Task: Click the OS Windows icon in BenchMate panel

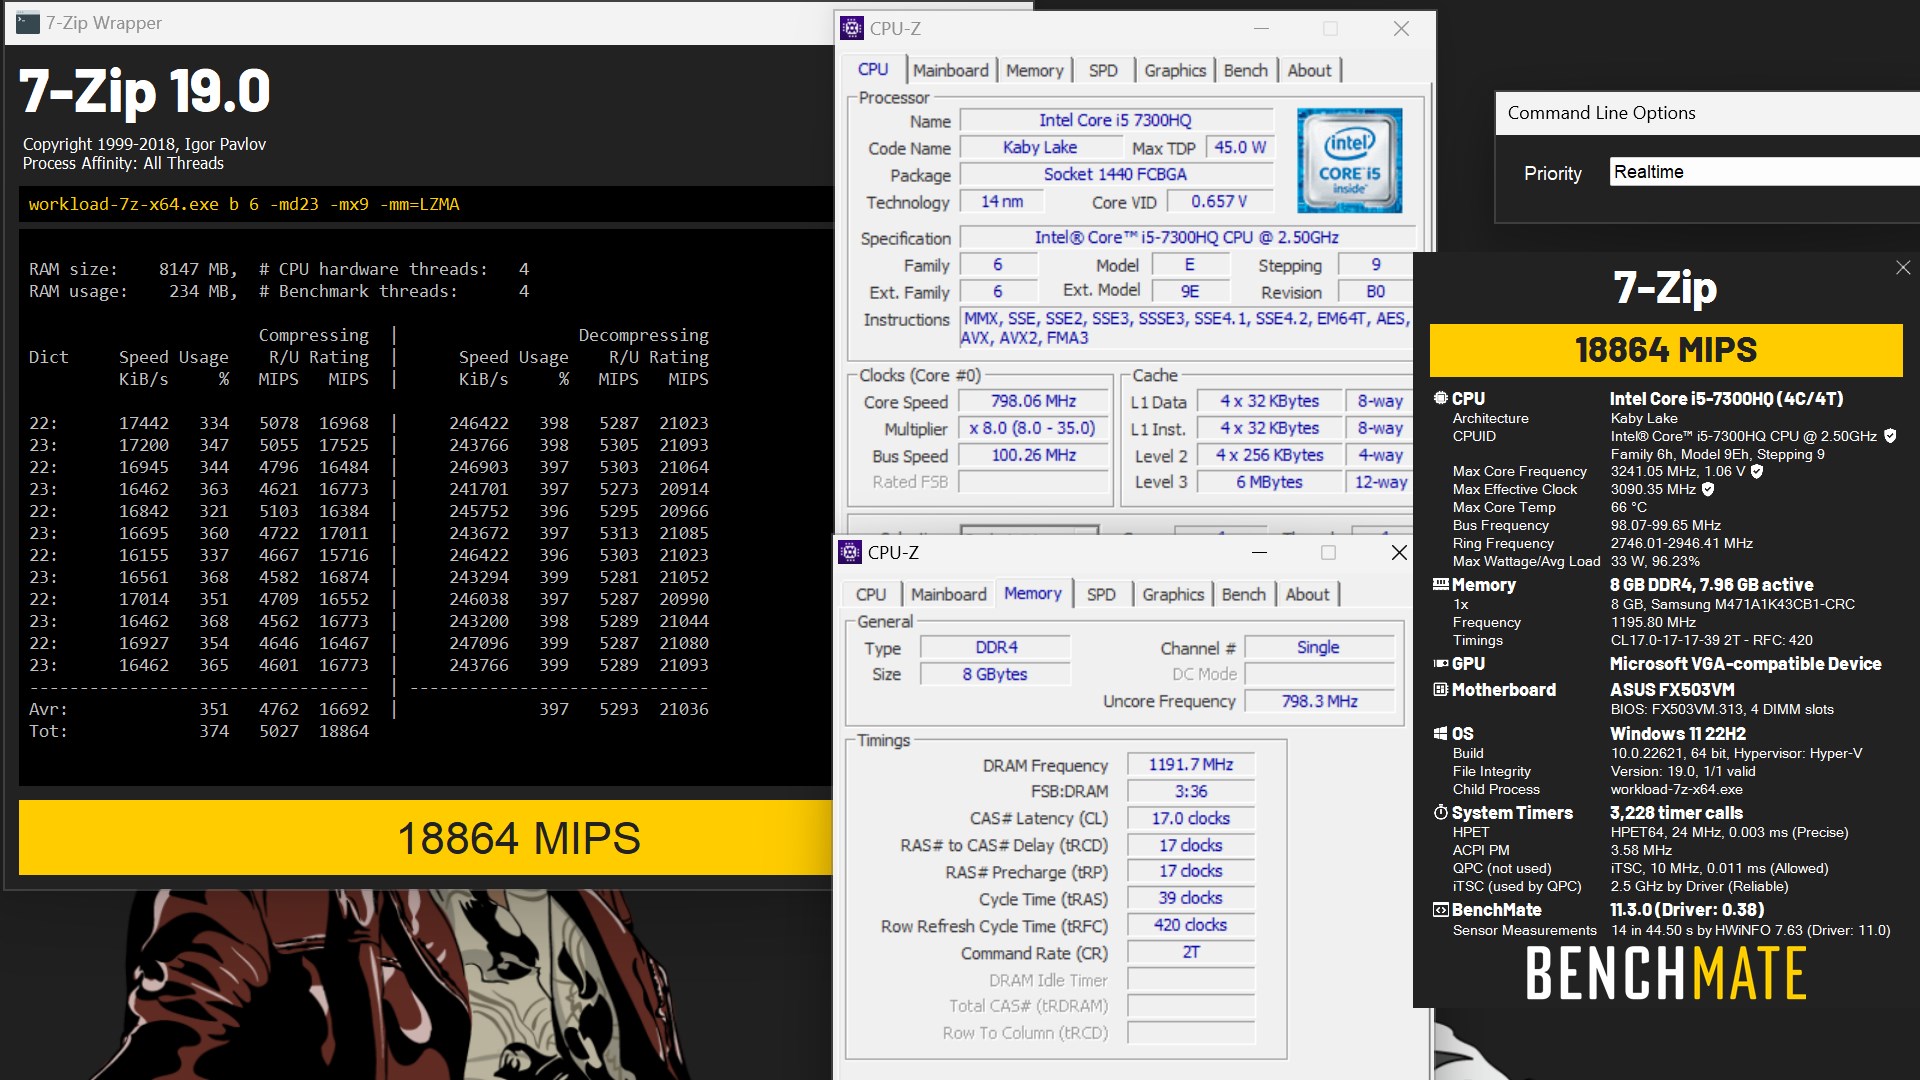Action: click(x=1441, y=733)
